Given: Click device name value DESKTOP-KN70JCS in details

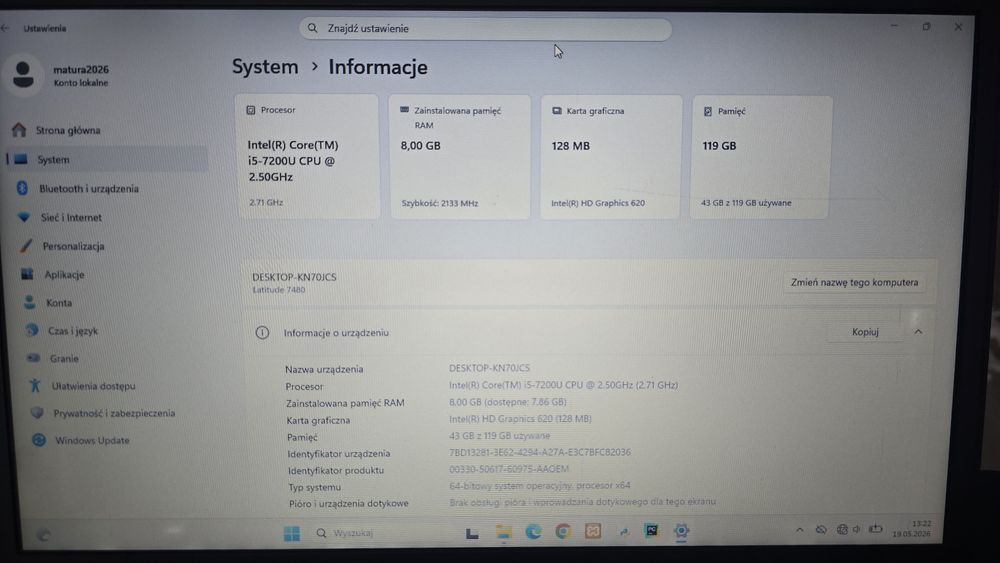Looking at the screenshot, I should [489, 368].
